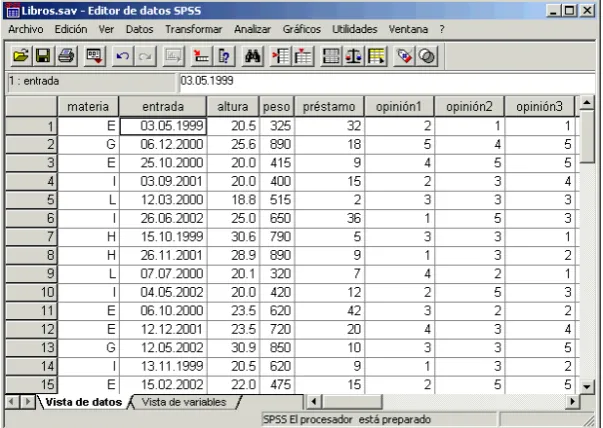This screenshot has width=603, height=428.
Task: Open the Analizar menu
Action: point(252,29)
